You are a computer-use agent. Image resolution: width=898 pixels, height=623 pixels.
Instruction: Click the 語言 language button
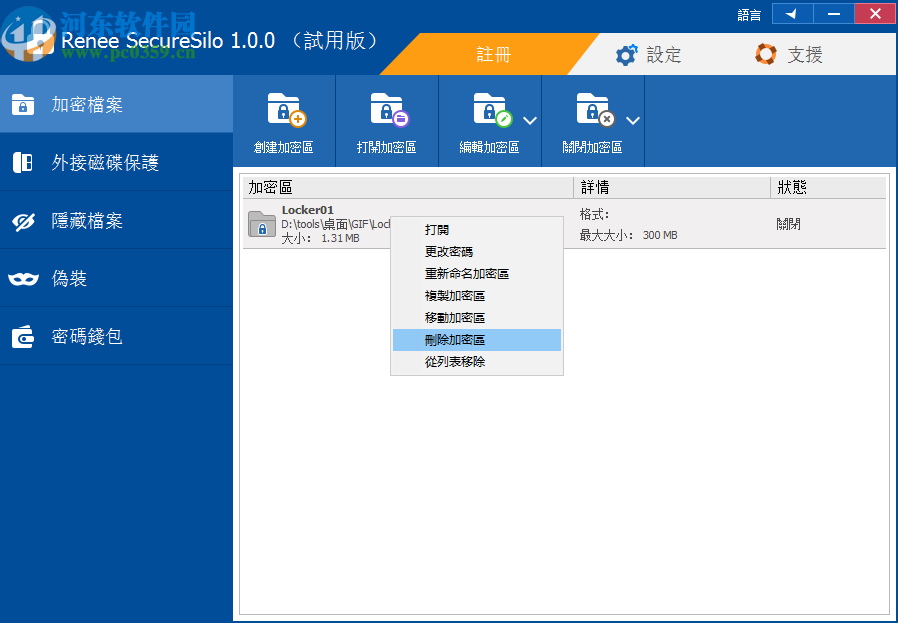pos(749,14)
